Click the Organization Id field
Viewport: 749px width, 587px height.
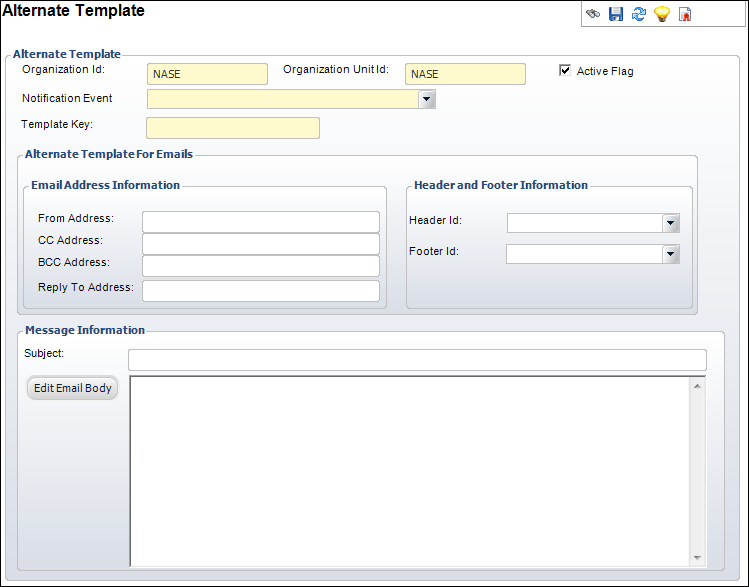(x=207, y=74)
